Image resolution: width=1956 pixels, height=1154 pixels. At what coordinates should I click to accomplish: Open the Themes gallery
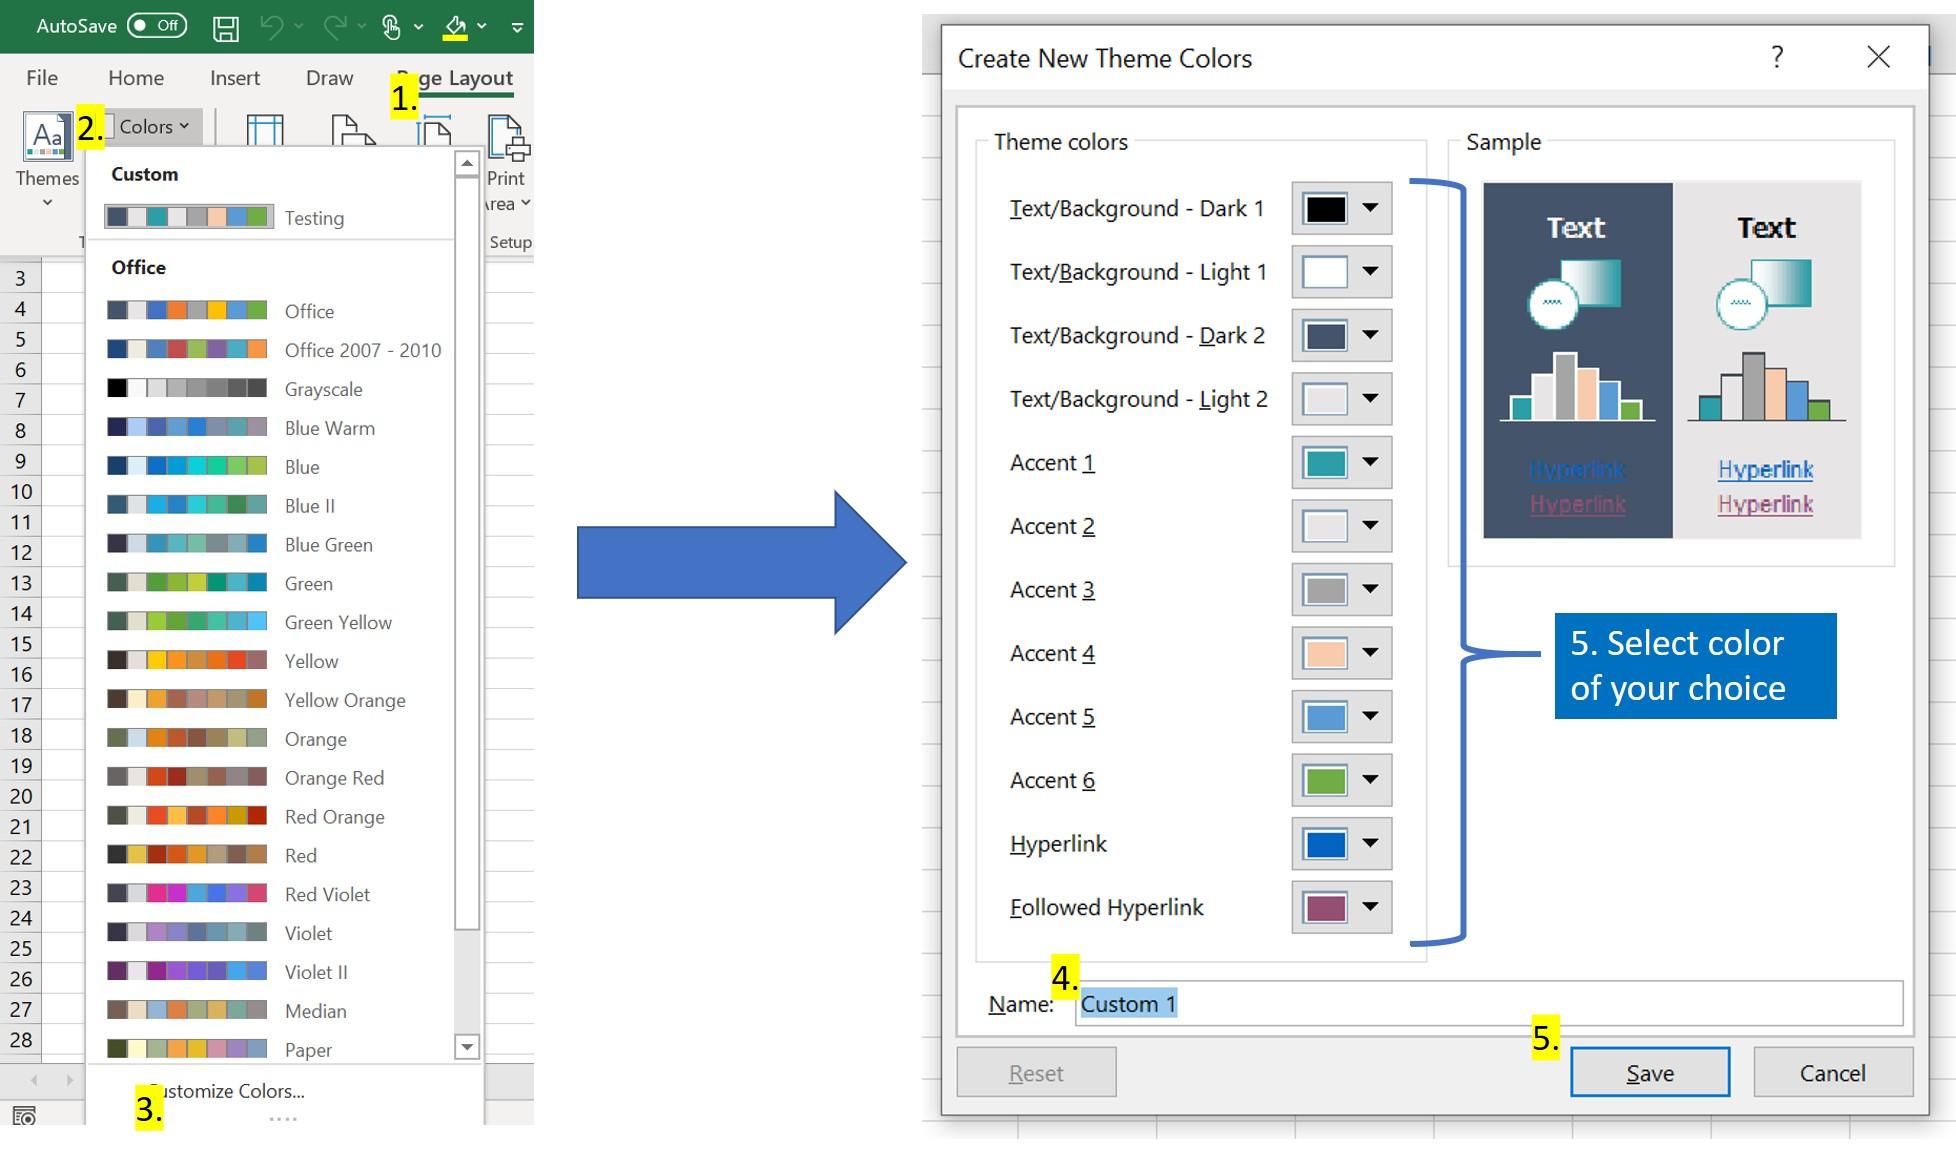click(x=46, y=160)
